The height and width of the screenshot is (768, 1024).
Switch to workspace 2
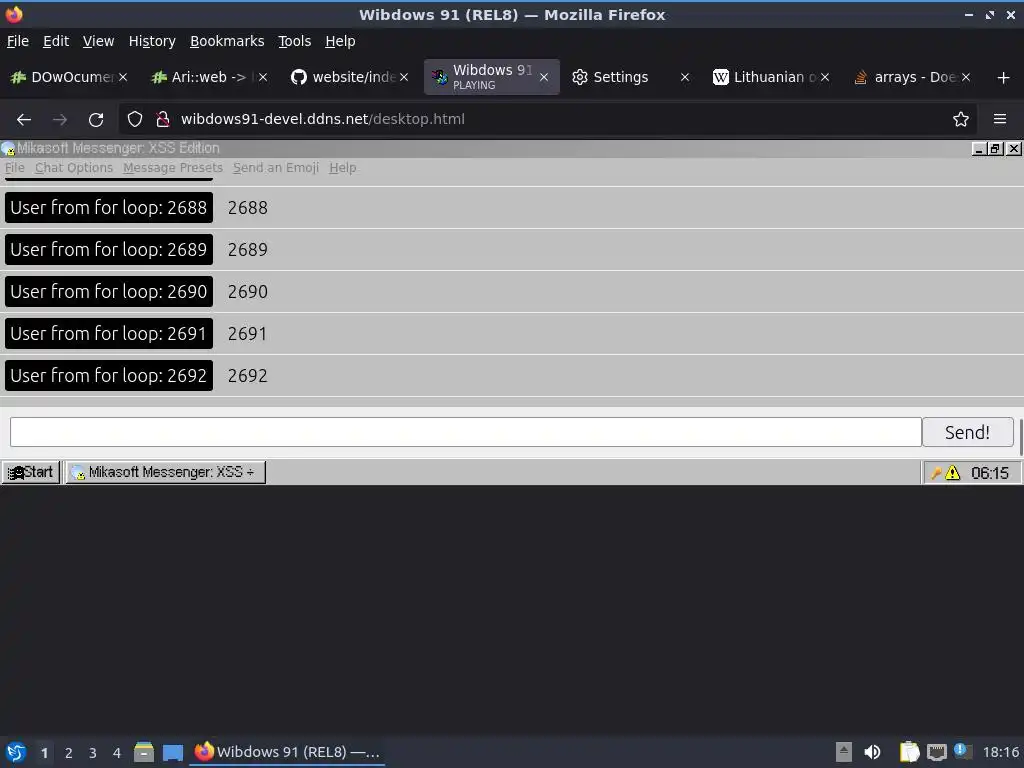click(69, 753)
